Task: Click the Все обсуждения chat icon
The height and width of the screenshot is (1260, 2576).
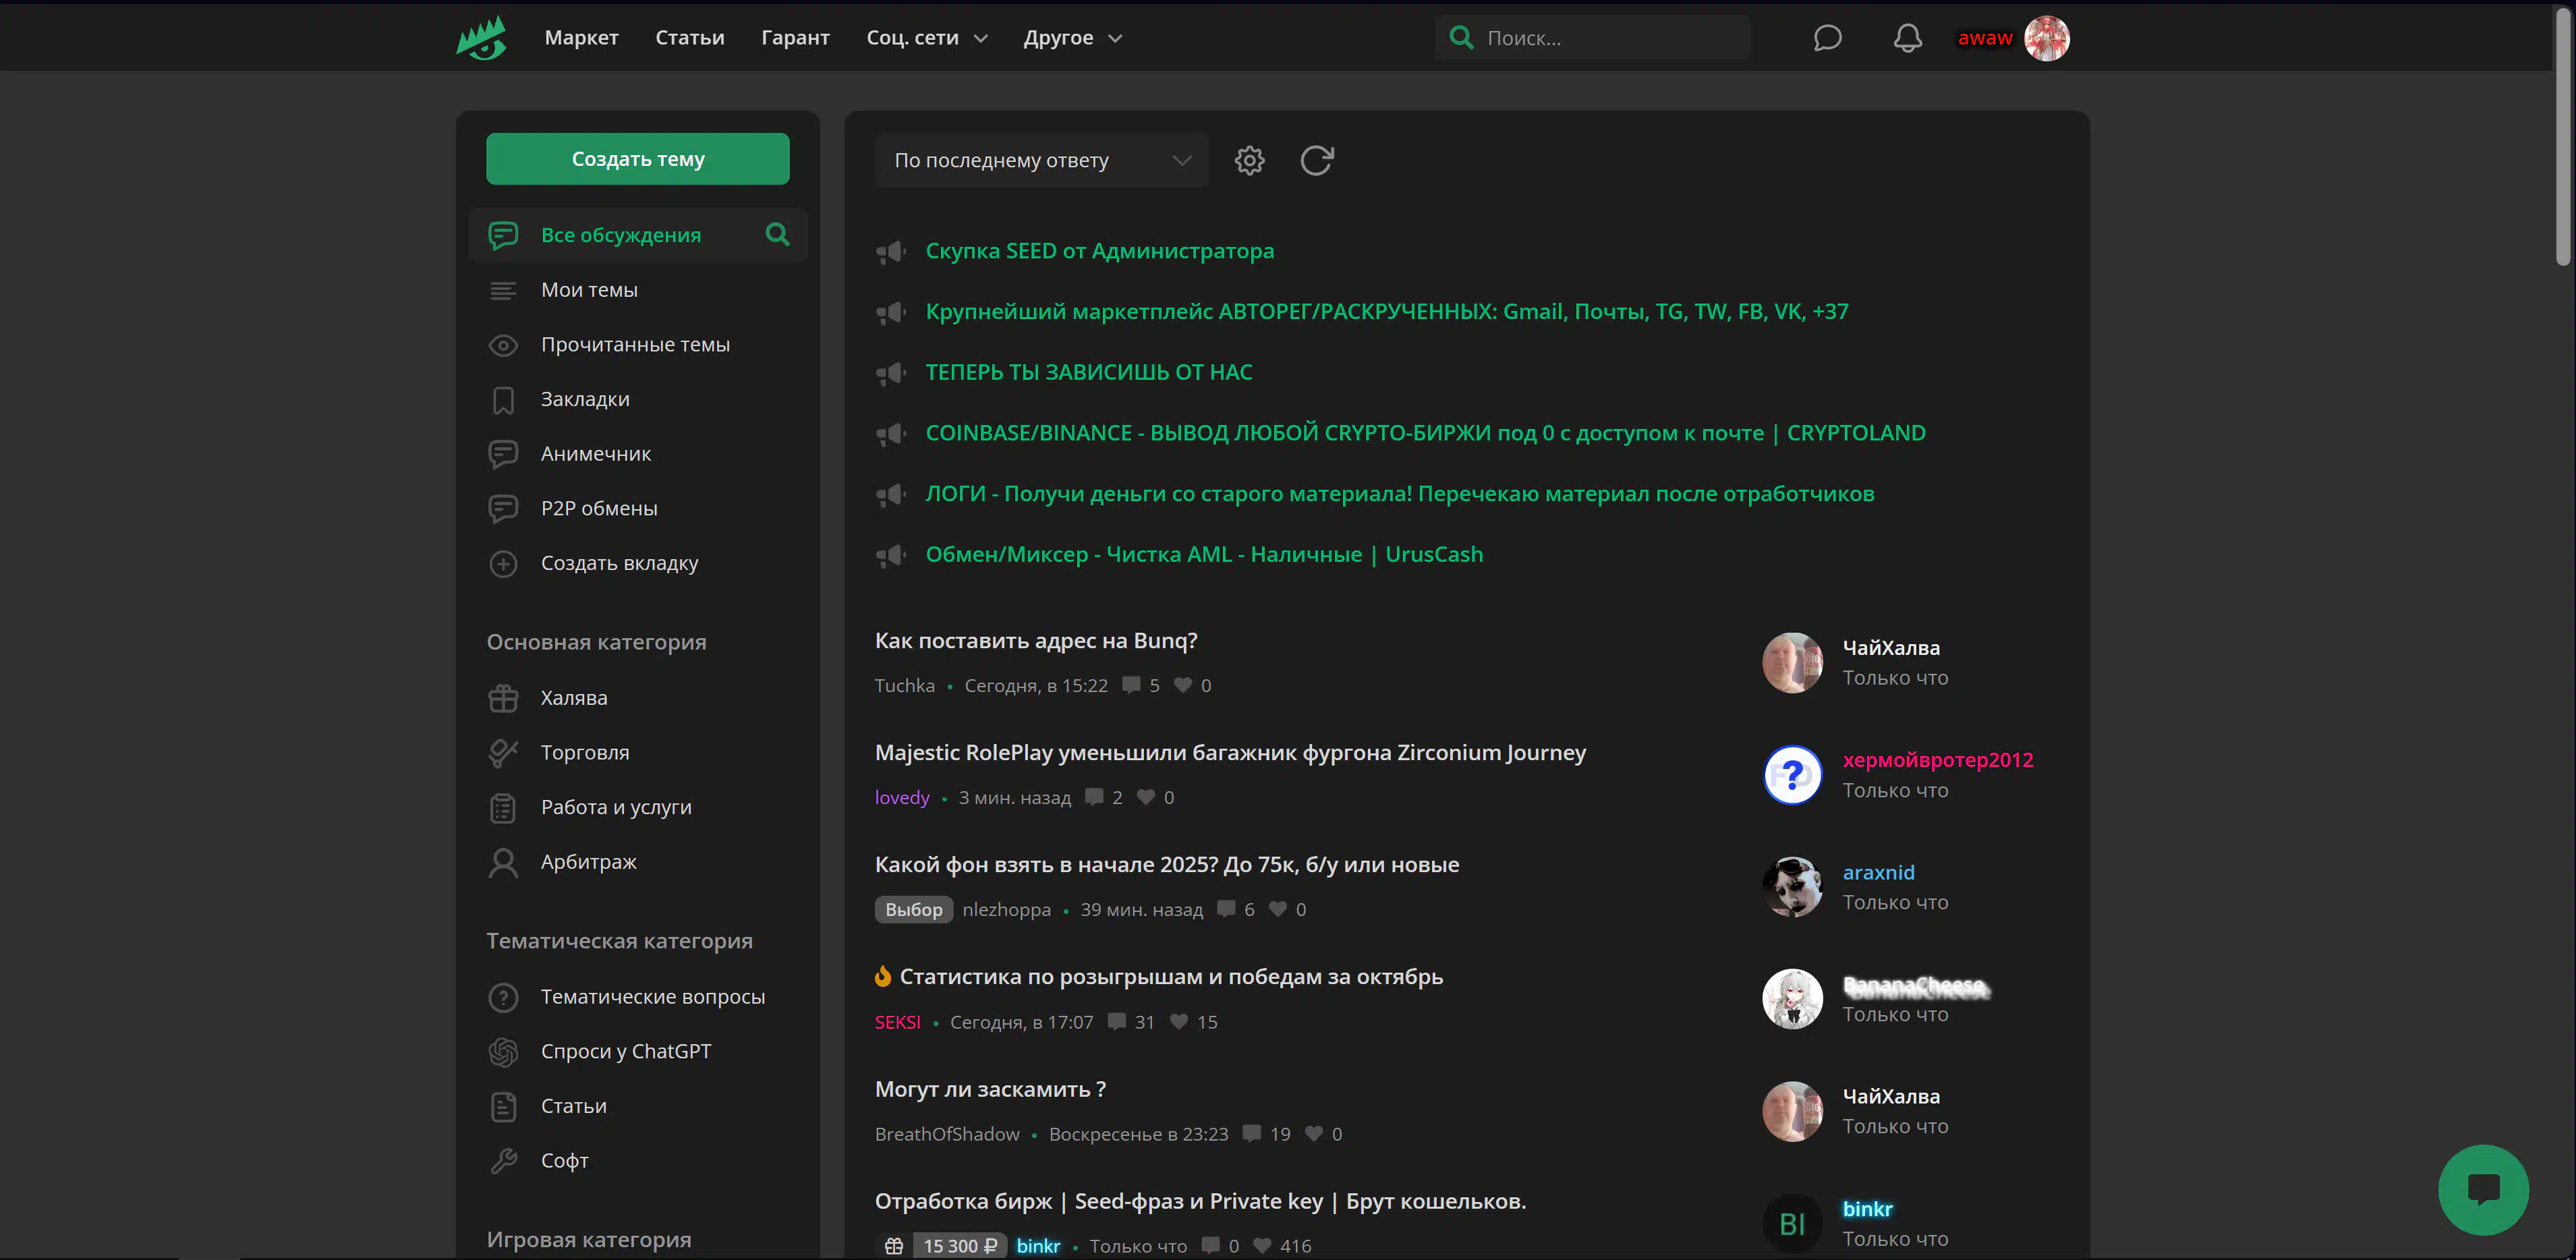Action: click(x=503, y=235)
